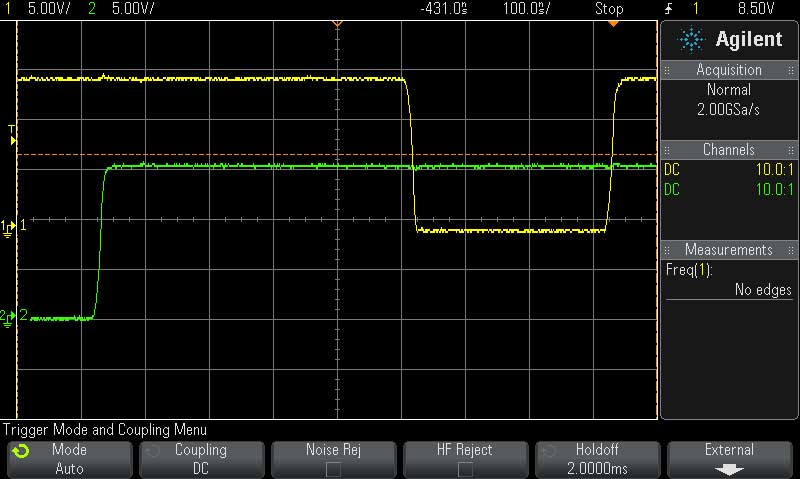Click the orange time reference triangle at top
The image size is (800, 479).
pyautogui.click(x=336, y=24)
